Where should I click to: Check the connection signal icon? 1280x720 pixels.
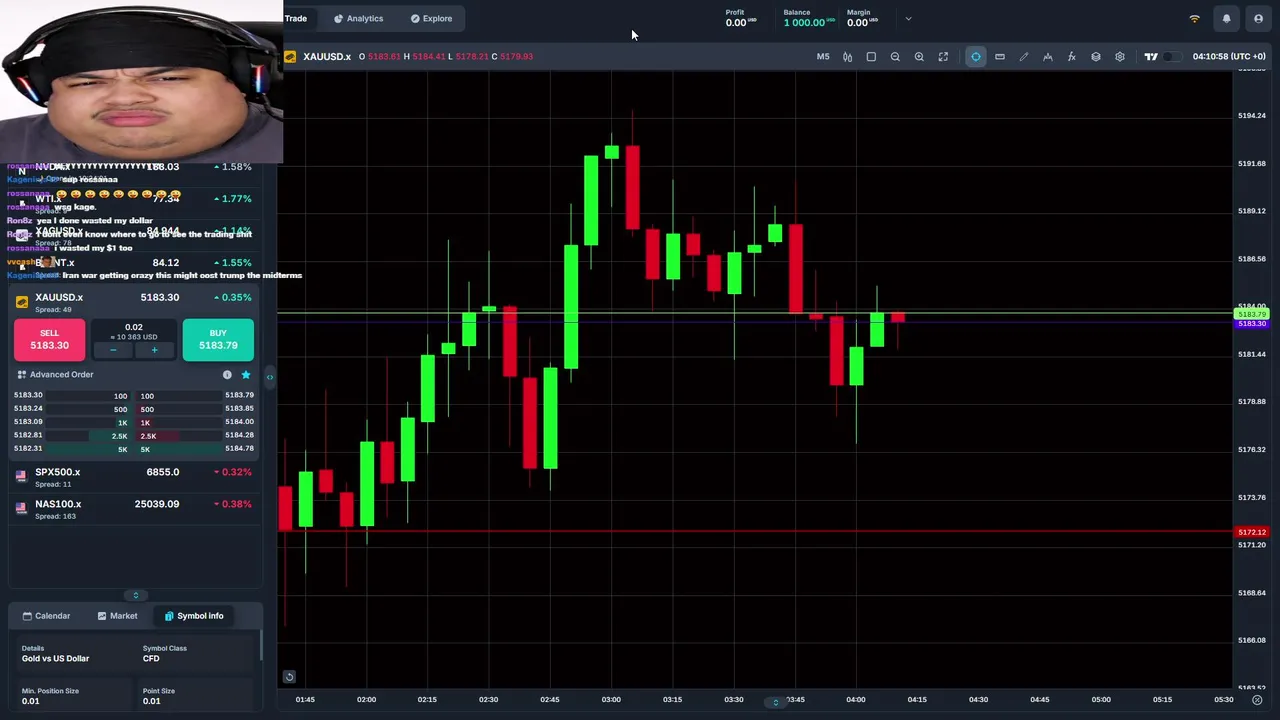tap(1194, 19)
